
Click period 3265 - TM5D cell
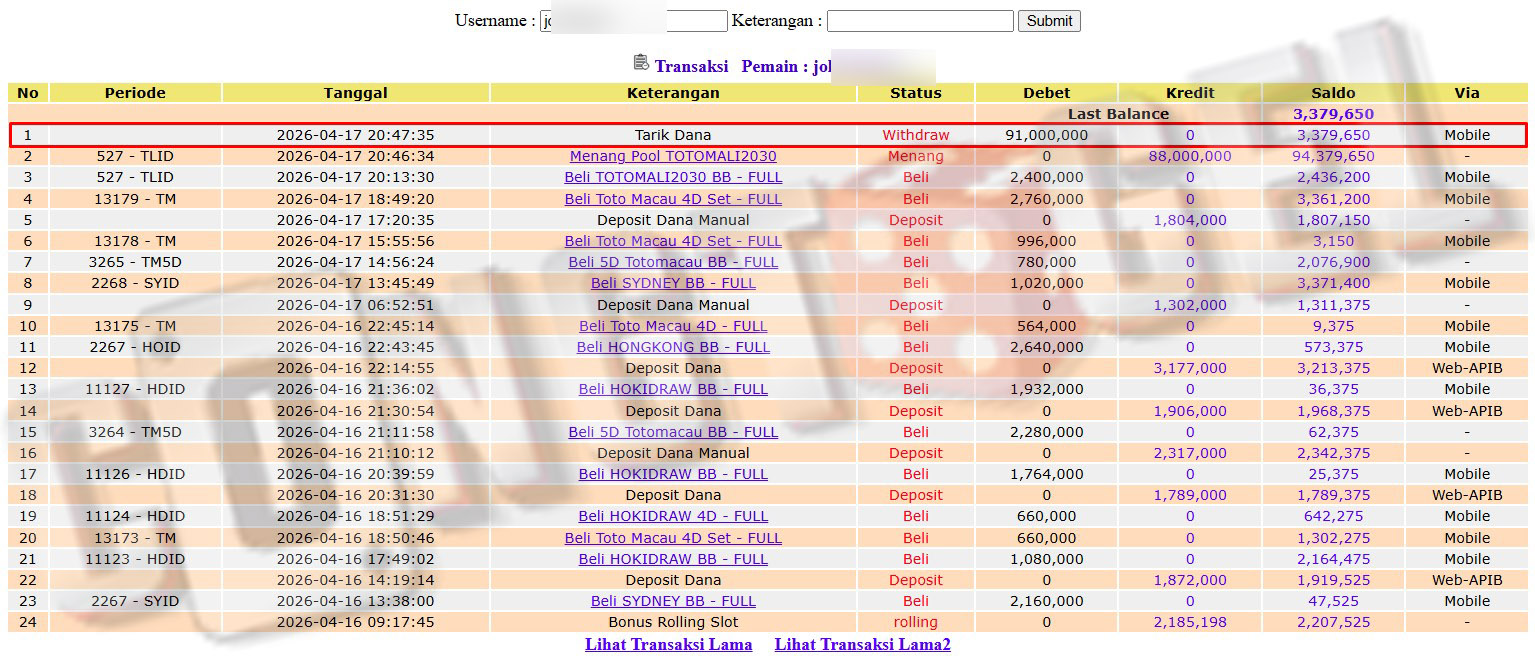click(x=135, y=262)
